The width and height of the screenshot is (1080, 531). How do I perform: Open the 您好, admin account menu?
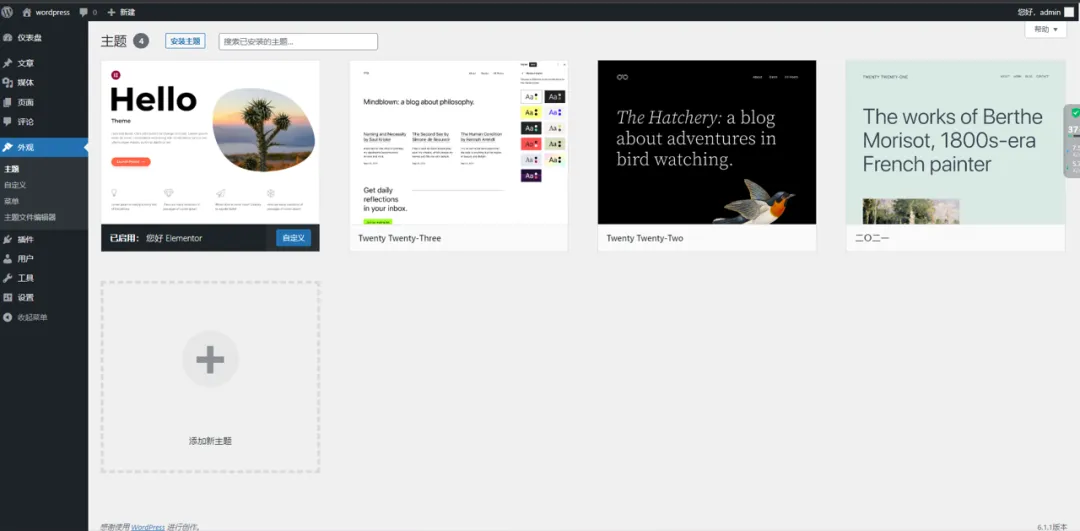click(1045, 12)
